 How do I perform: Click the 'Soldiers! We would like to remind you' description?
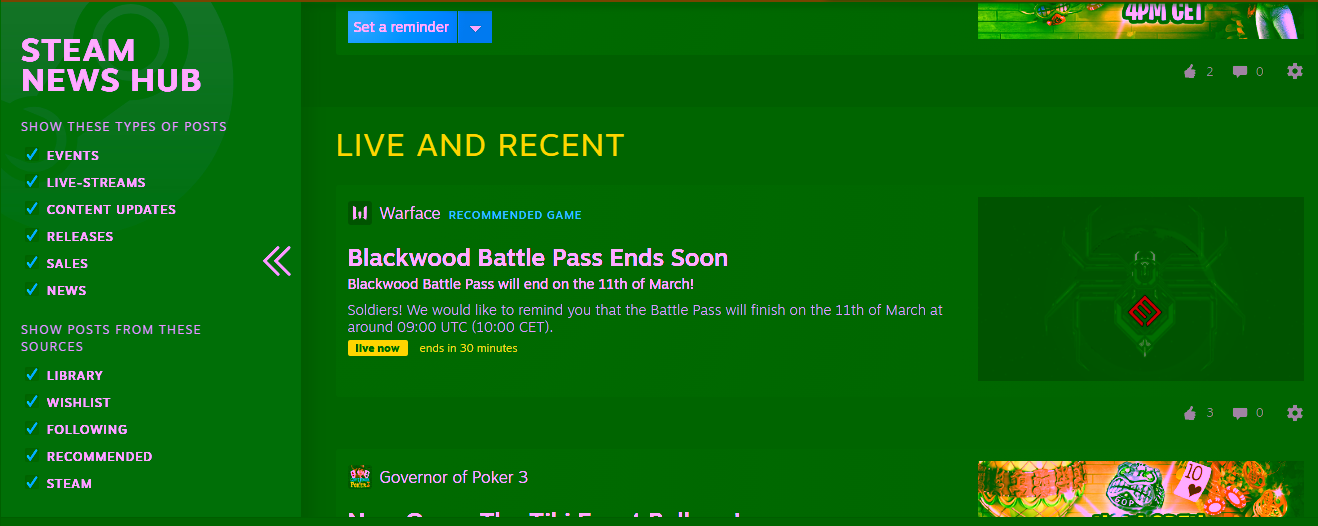pos(645,319)
